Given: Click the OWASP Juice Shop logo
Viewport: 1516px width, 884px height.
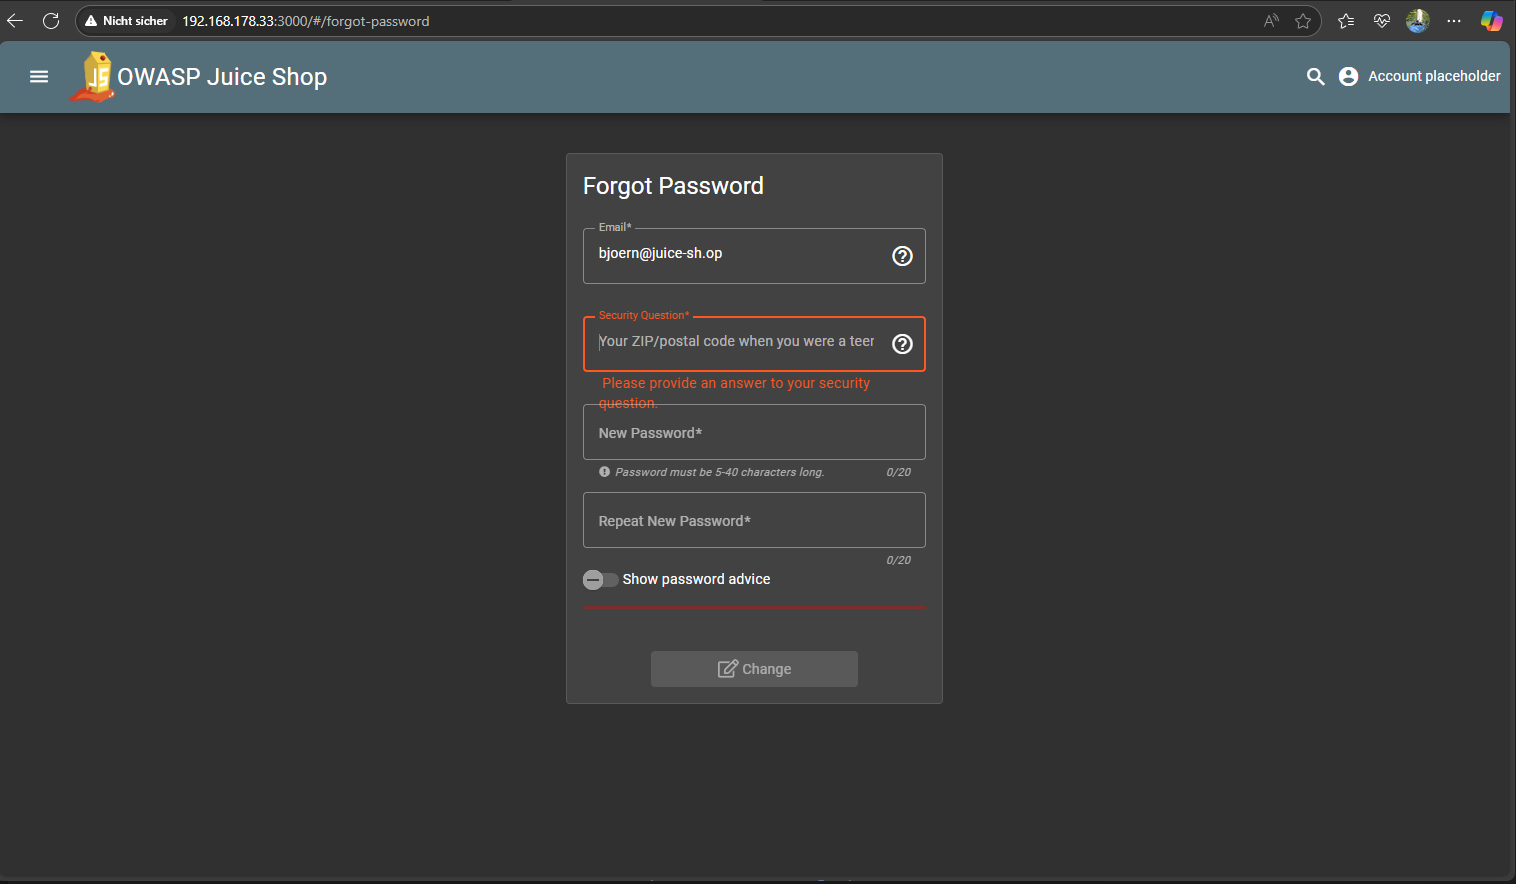Looking at the screenshot, I should [95, 77].
